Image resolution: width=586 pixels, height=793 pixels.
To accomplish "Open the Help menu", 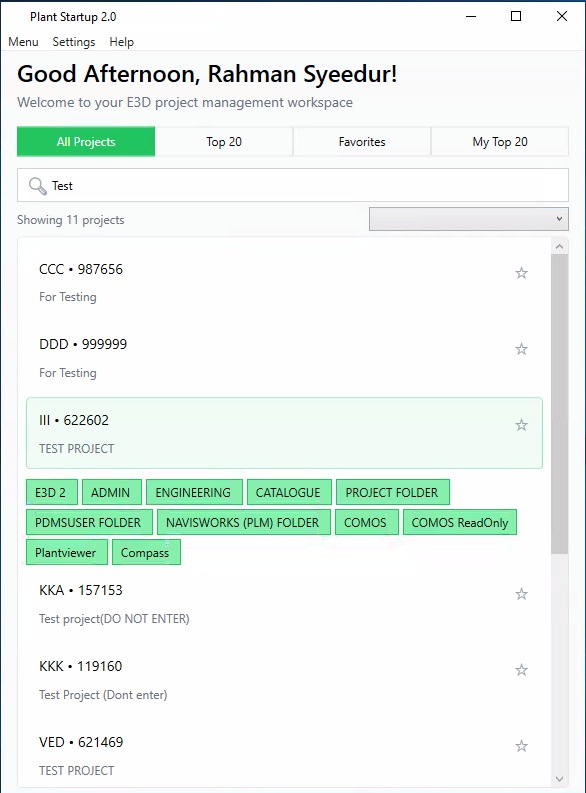I will tap(121, 42).
